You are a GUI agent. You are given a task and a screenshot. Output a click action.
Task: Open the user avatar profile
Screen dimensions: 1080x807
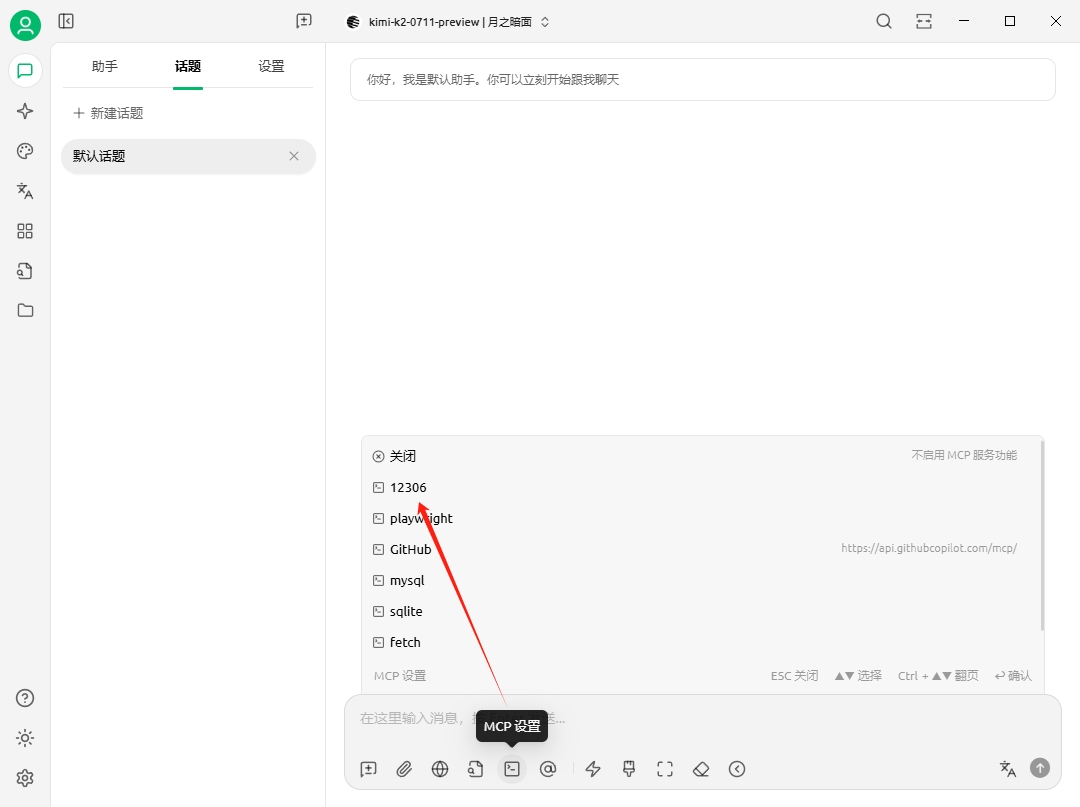click(25, 25)
